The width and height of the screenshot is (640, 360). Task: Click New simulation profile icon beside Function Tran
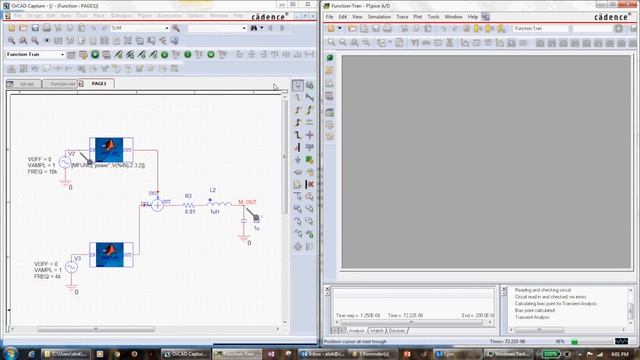(x=71, y=54)
